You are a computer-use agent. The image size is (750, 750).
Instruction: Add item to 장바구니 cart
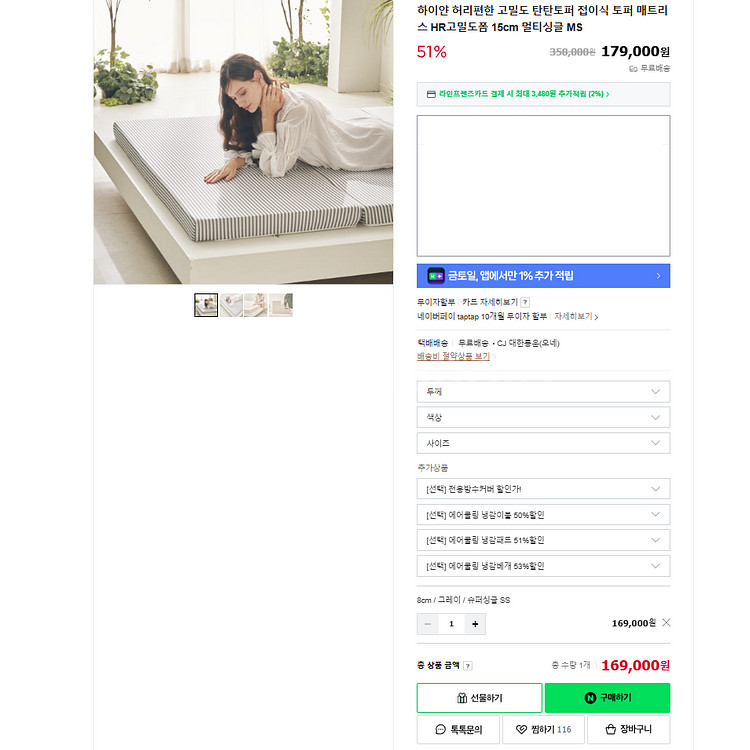629,729
